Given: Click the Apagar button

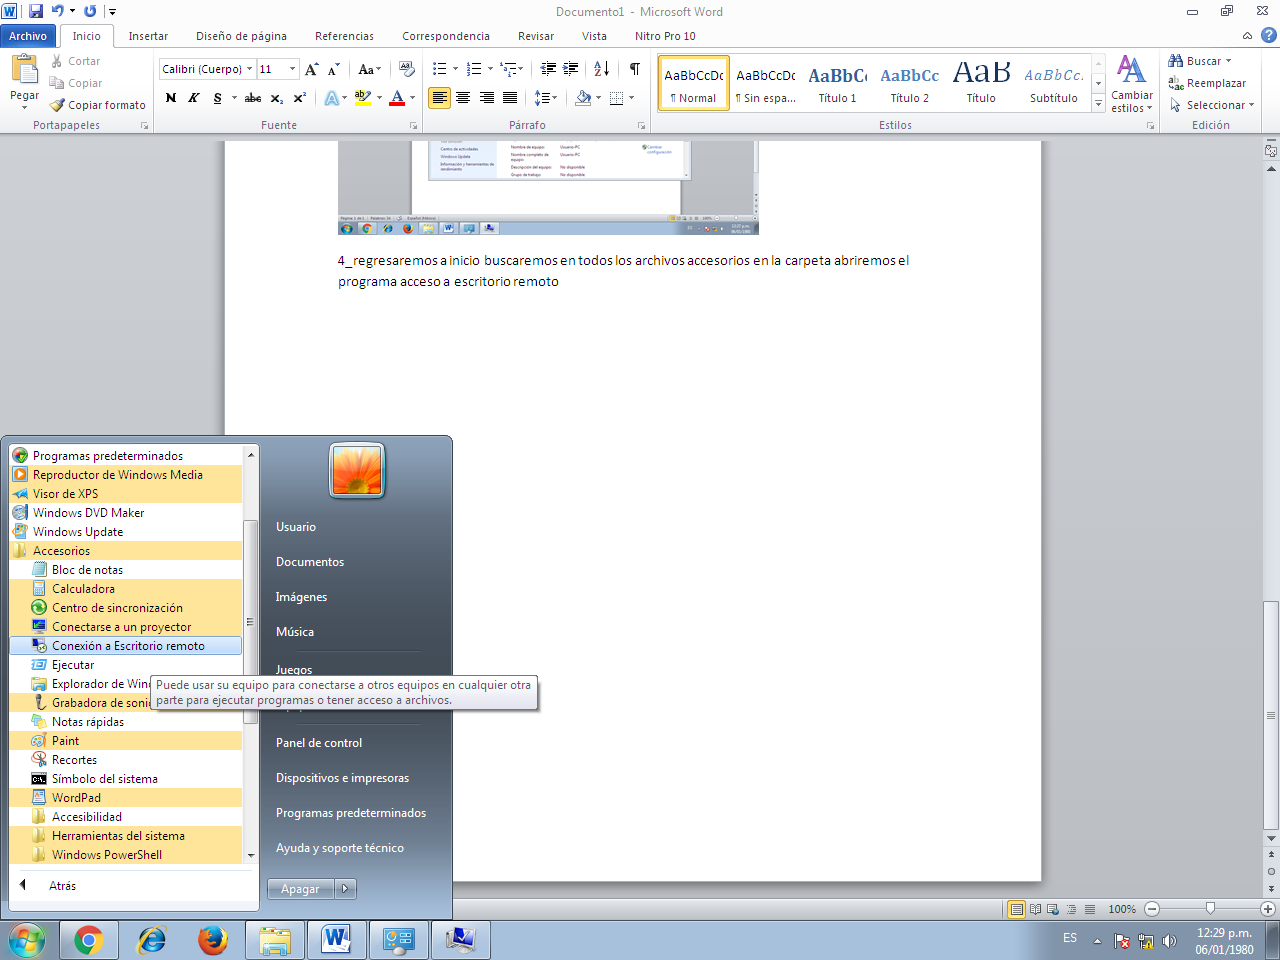Looking at the screenshot, I should point(301,888).
